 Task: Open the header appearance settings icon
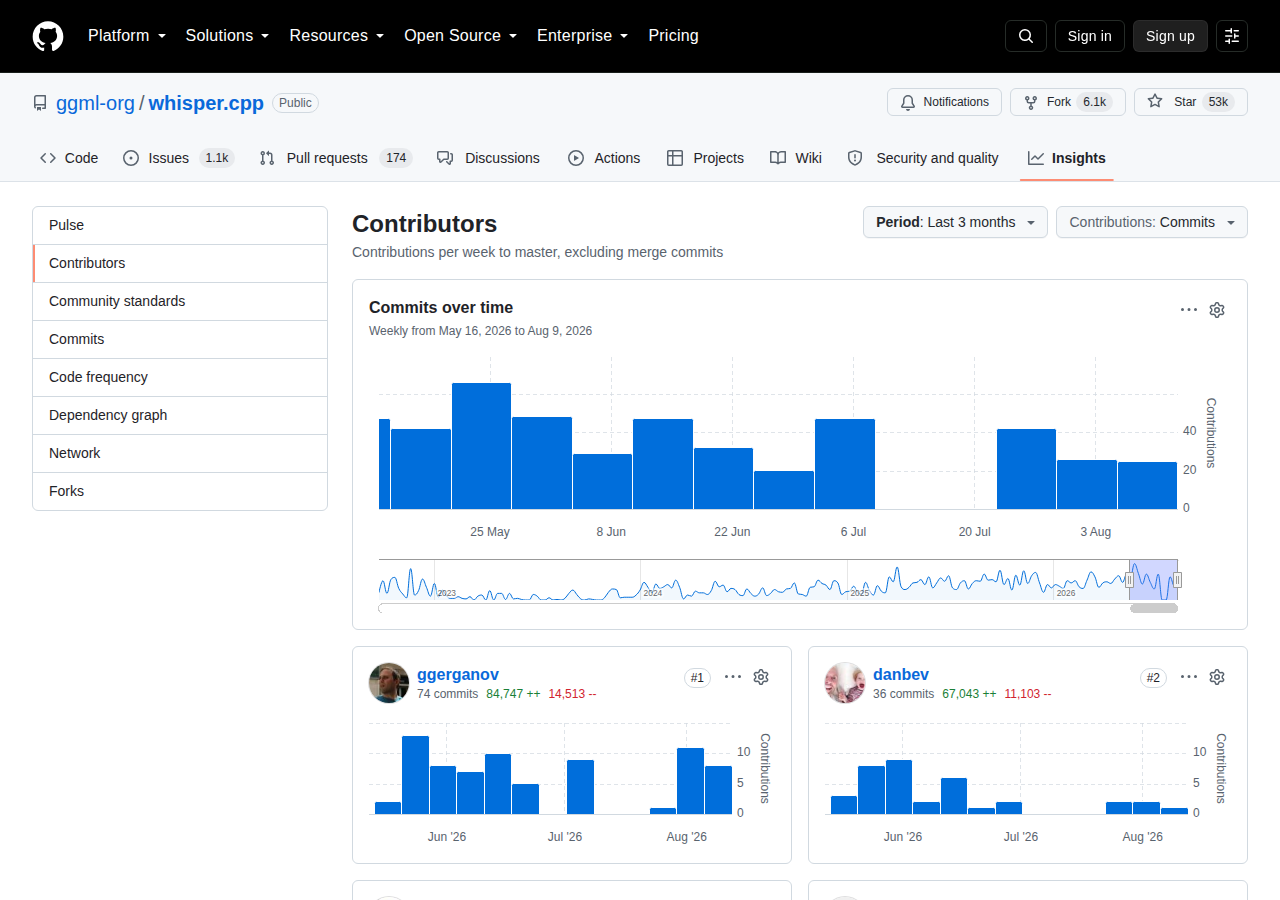(x=1232, y=36)
